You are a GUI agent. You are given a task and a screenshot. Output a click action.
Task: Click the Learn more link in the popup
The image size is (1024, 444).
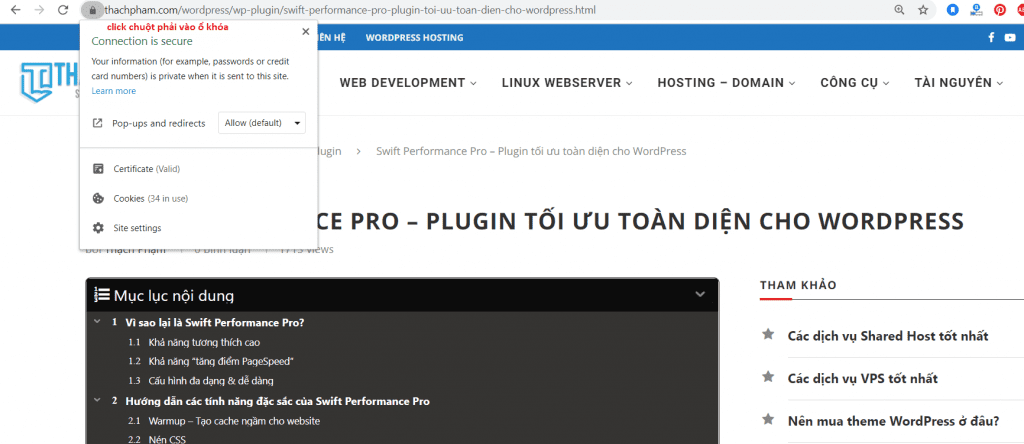pos(113,91)
